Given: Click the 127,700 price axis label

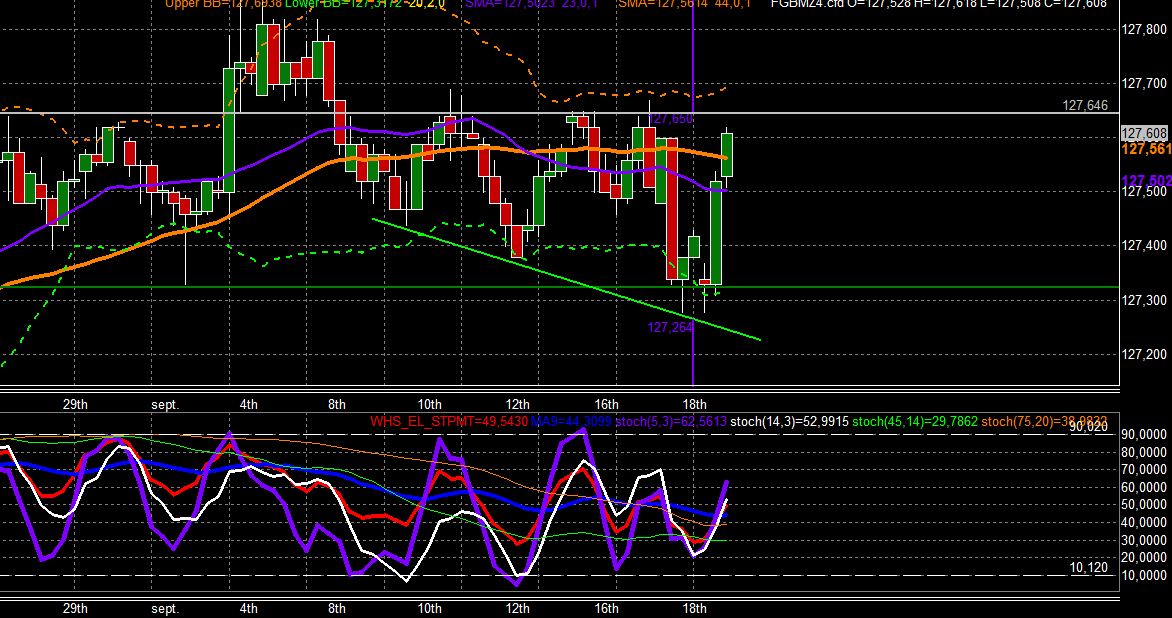Looking at the screenshot, I should [x=1145, y=84].
